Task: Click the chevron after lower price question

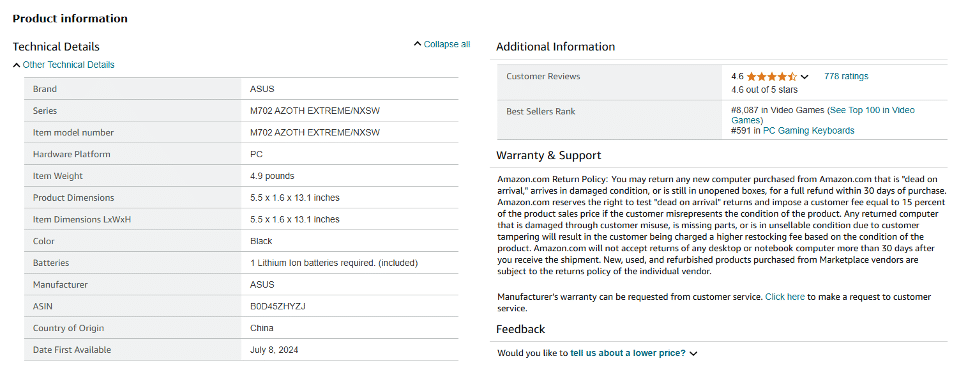Action: 693,354
